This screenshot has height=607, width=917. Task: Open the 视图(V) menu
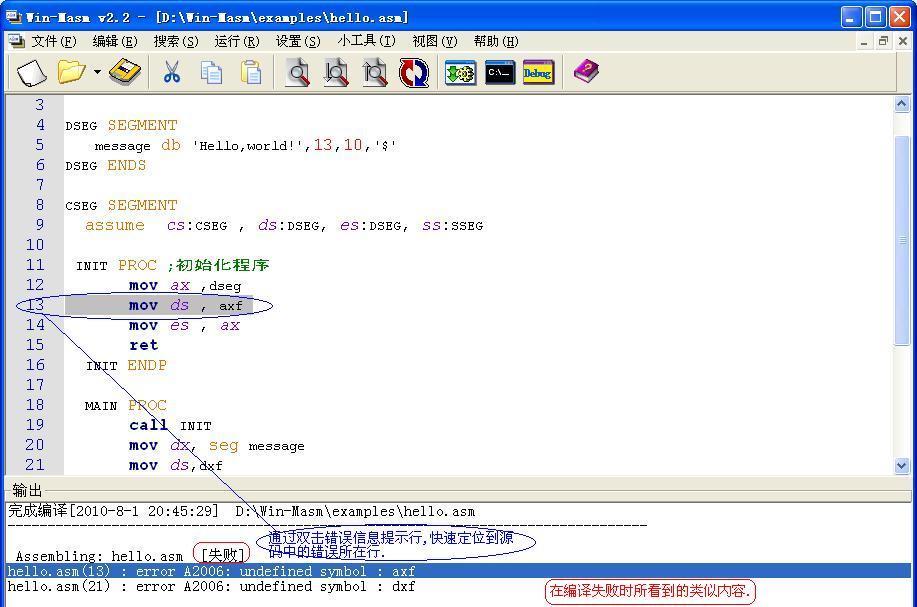point(435,41)
